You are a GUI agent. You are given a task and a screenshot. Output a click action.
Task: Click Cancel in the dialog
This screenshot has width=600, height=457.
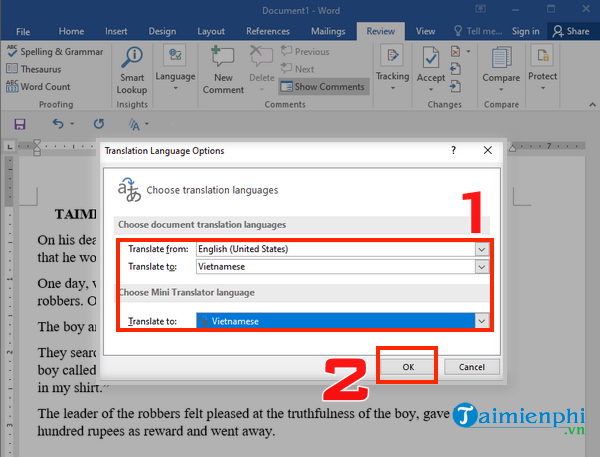pyautogui.click(x=471, y=367)
